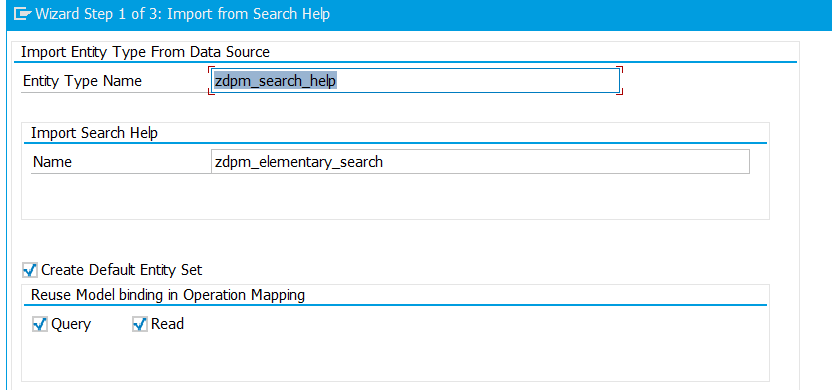Viewport: 832px width, 390px height.
Task: Click the highlighted zdpm_search_help text
Action: click(x=275, y=81)
